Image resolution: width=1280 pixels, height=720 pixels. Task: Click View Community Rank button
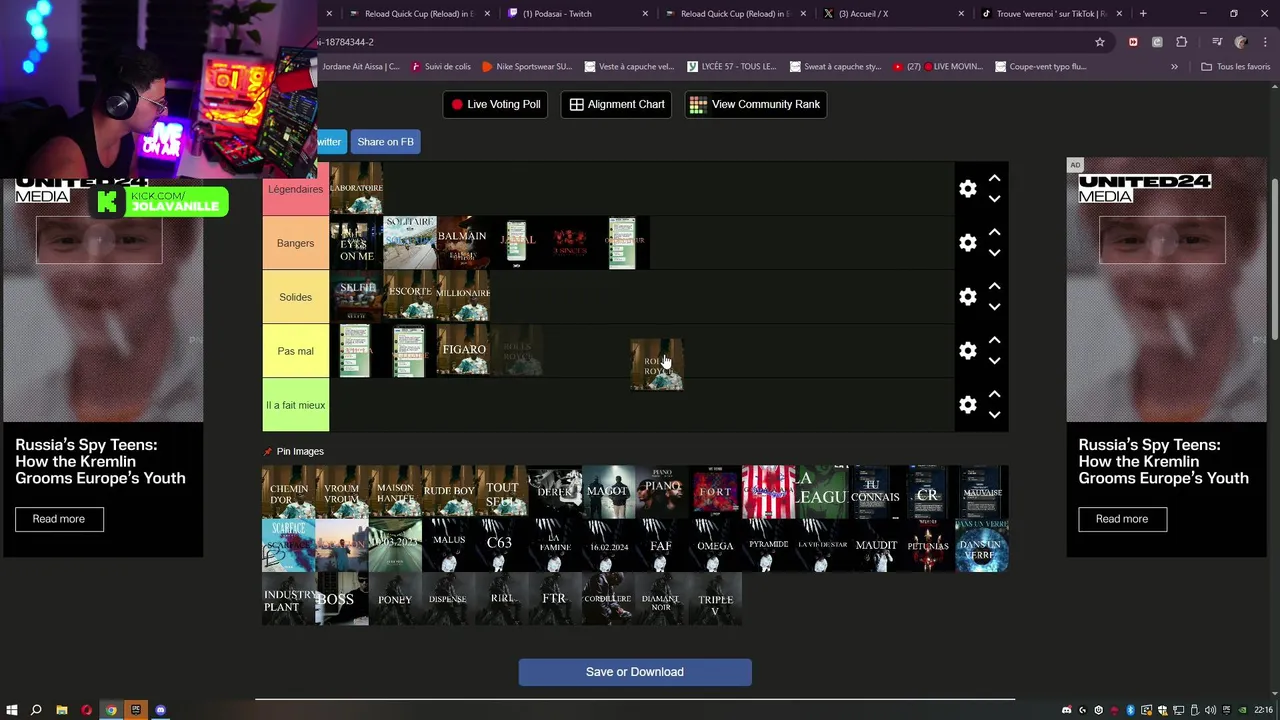[x=755, y=104]
